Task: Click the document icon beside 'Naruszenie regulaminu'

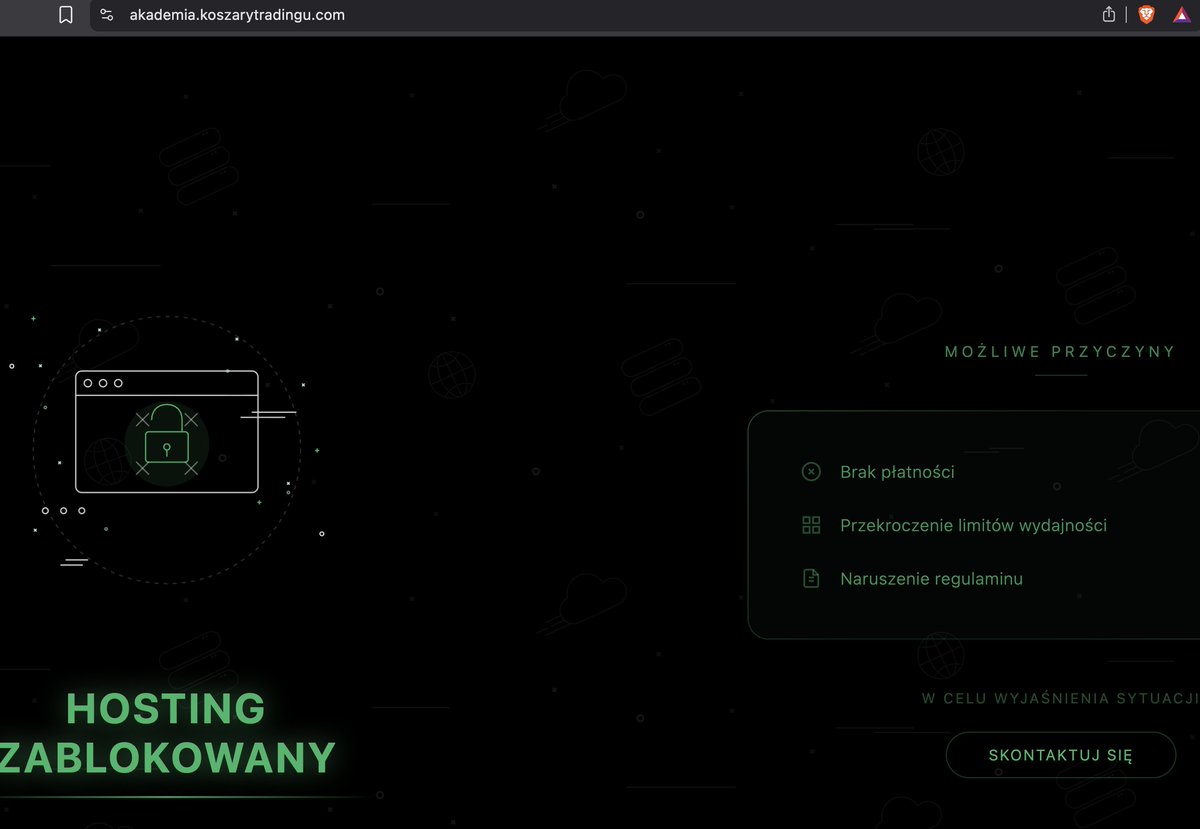Action: coord(811,578)
